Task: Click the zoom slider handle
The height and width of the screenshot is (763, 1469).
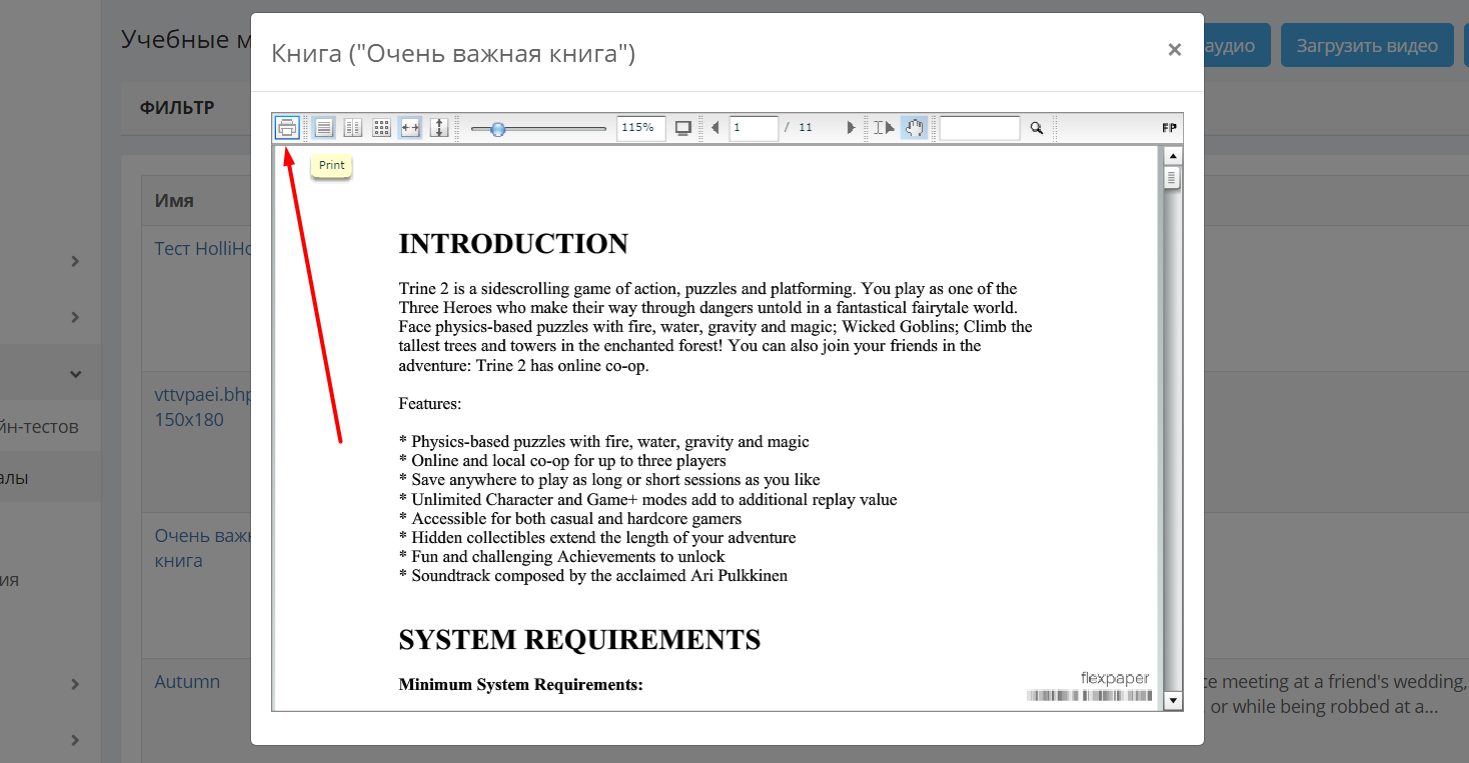Action: pyautogui.click(x=498, y=128)
